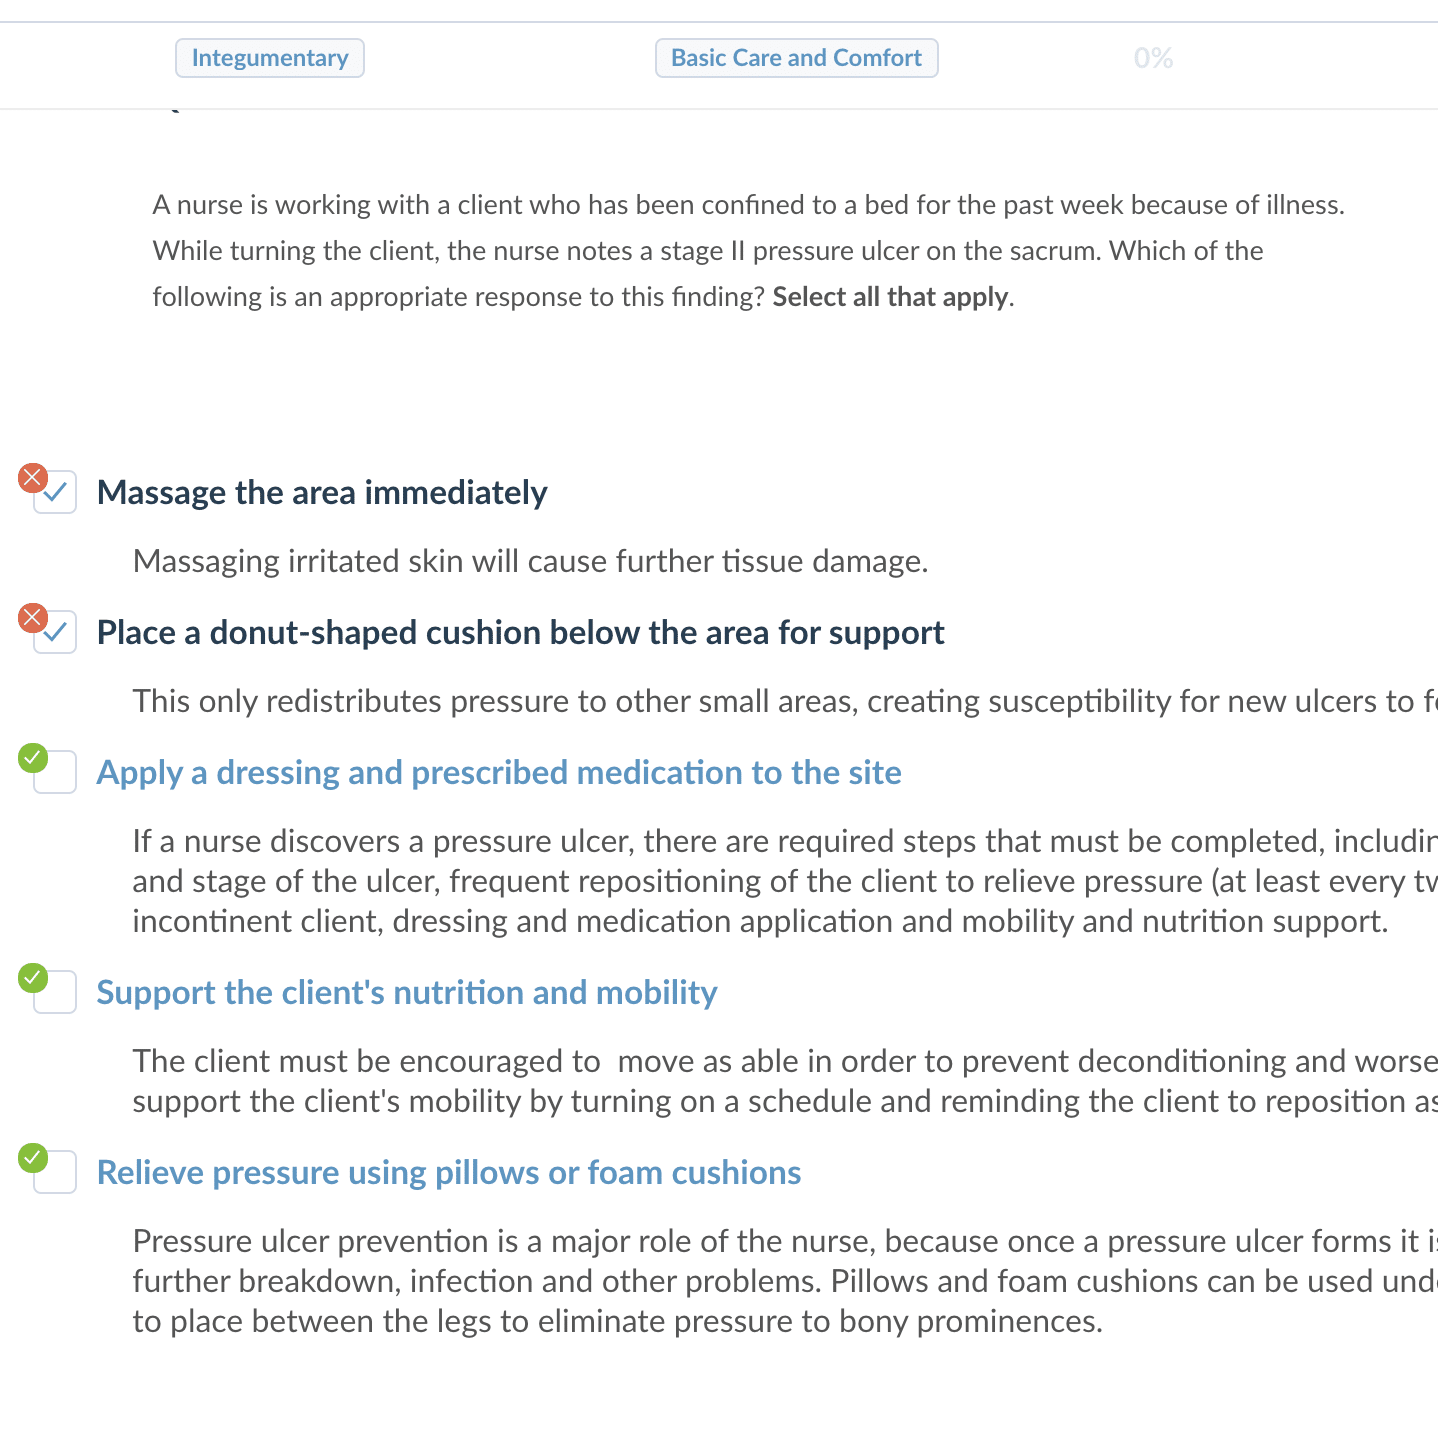Click green check icon beside nutrition option
Screen dimensions: 1438x1435
(x=32, y=978)
